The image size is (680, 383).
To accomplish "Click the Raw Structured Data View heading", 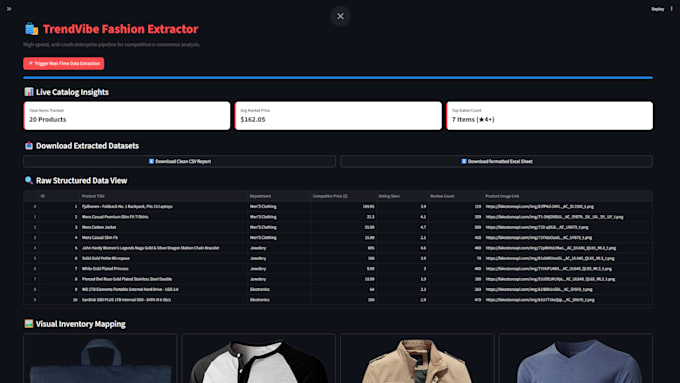I will [82, 180].
